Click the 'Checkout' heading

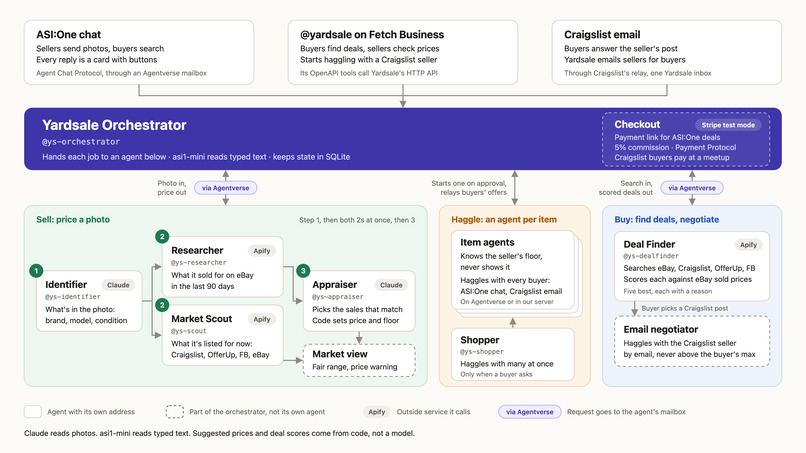pyautogui.click(x=637, y=124)
